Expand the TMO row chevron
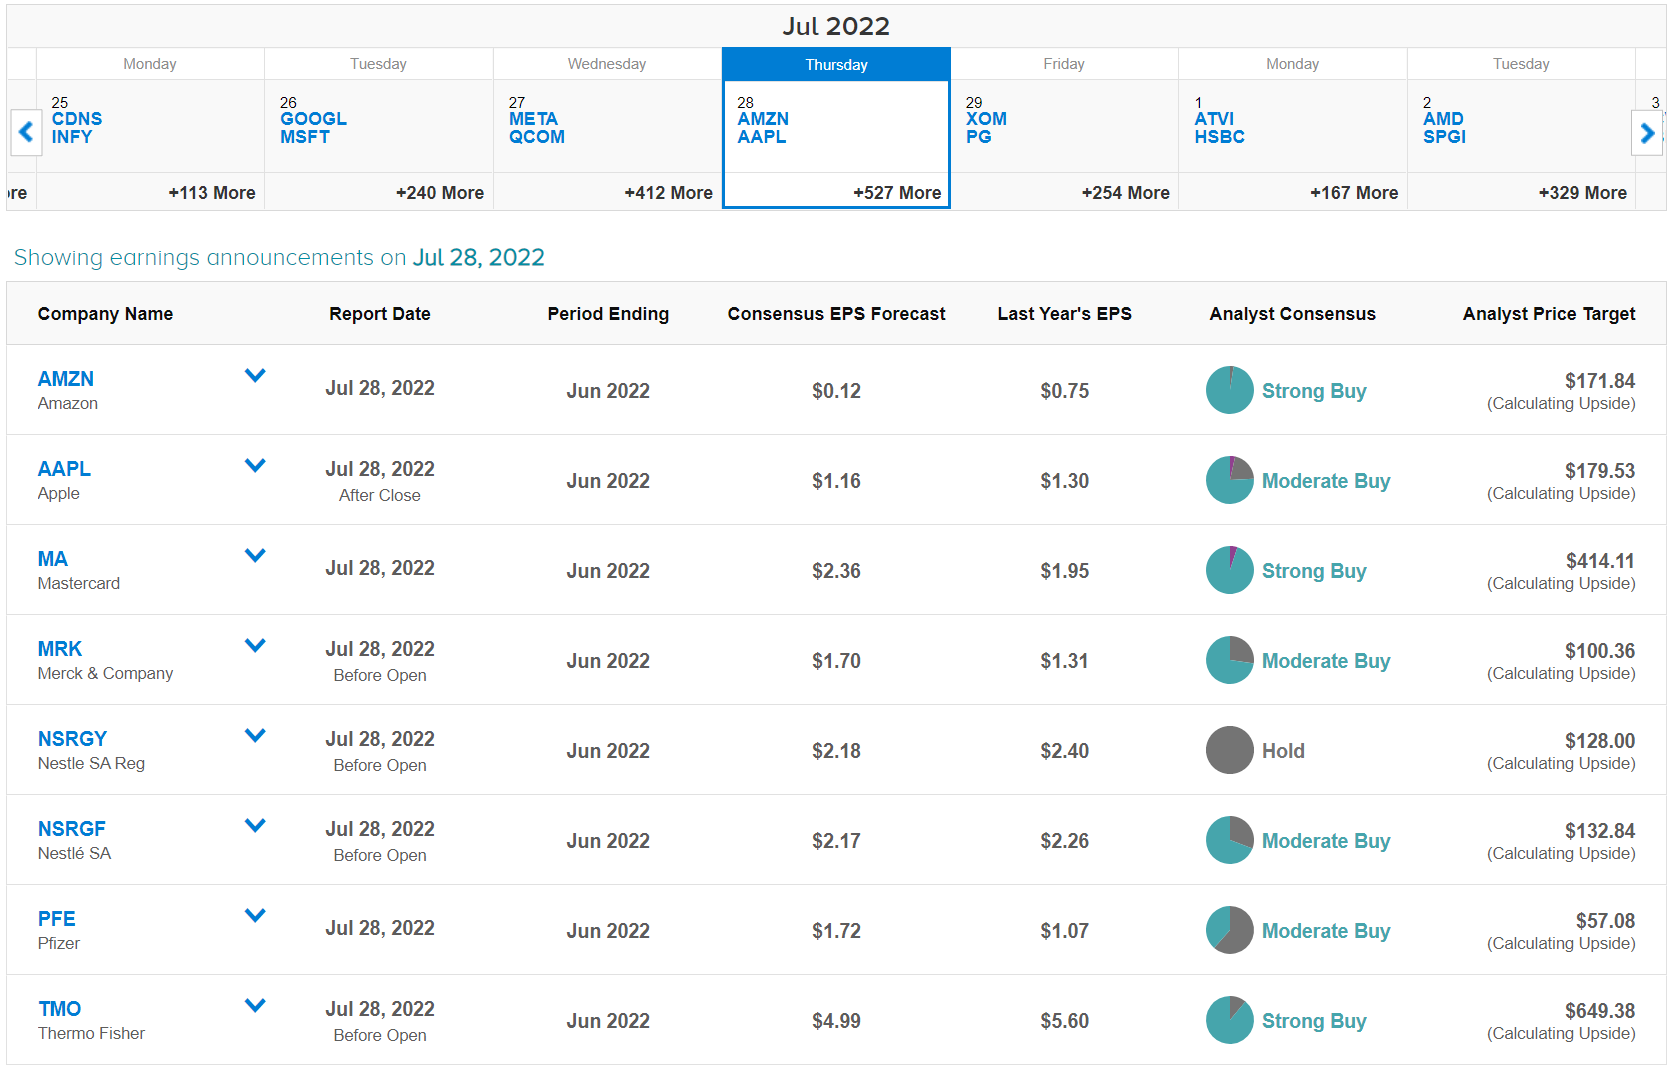Viewport: 1674px width, 1074px height. (255, 1005)
